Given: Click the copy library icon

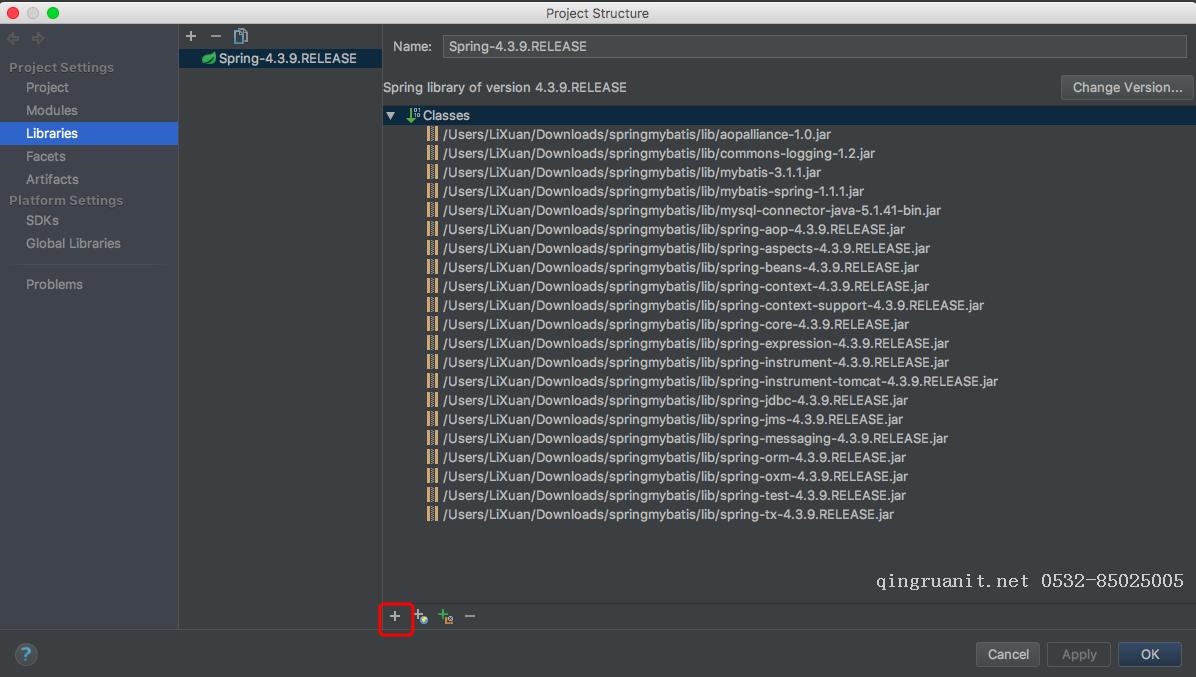Looking at the screenshot, I should click(241, 36).
